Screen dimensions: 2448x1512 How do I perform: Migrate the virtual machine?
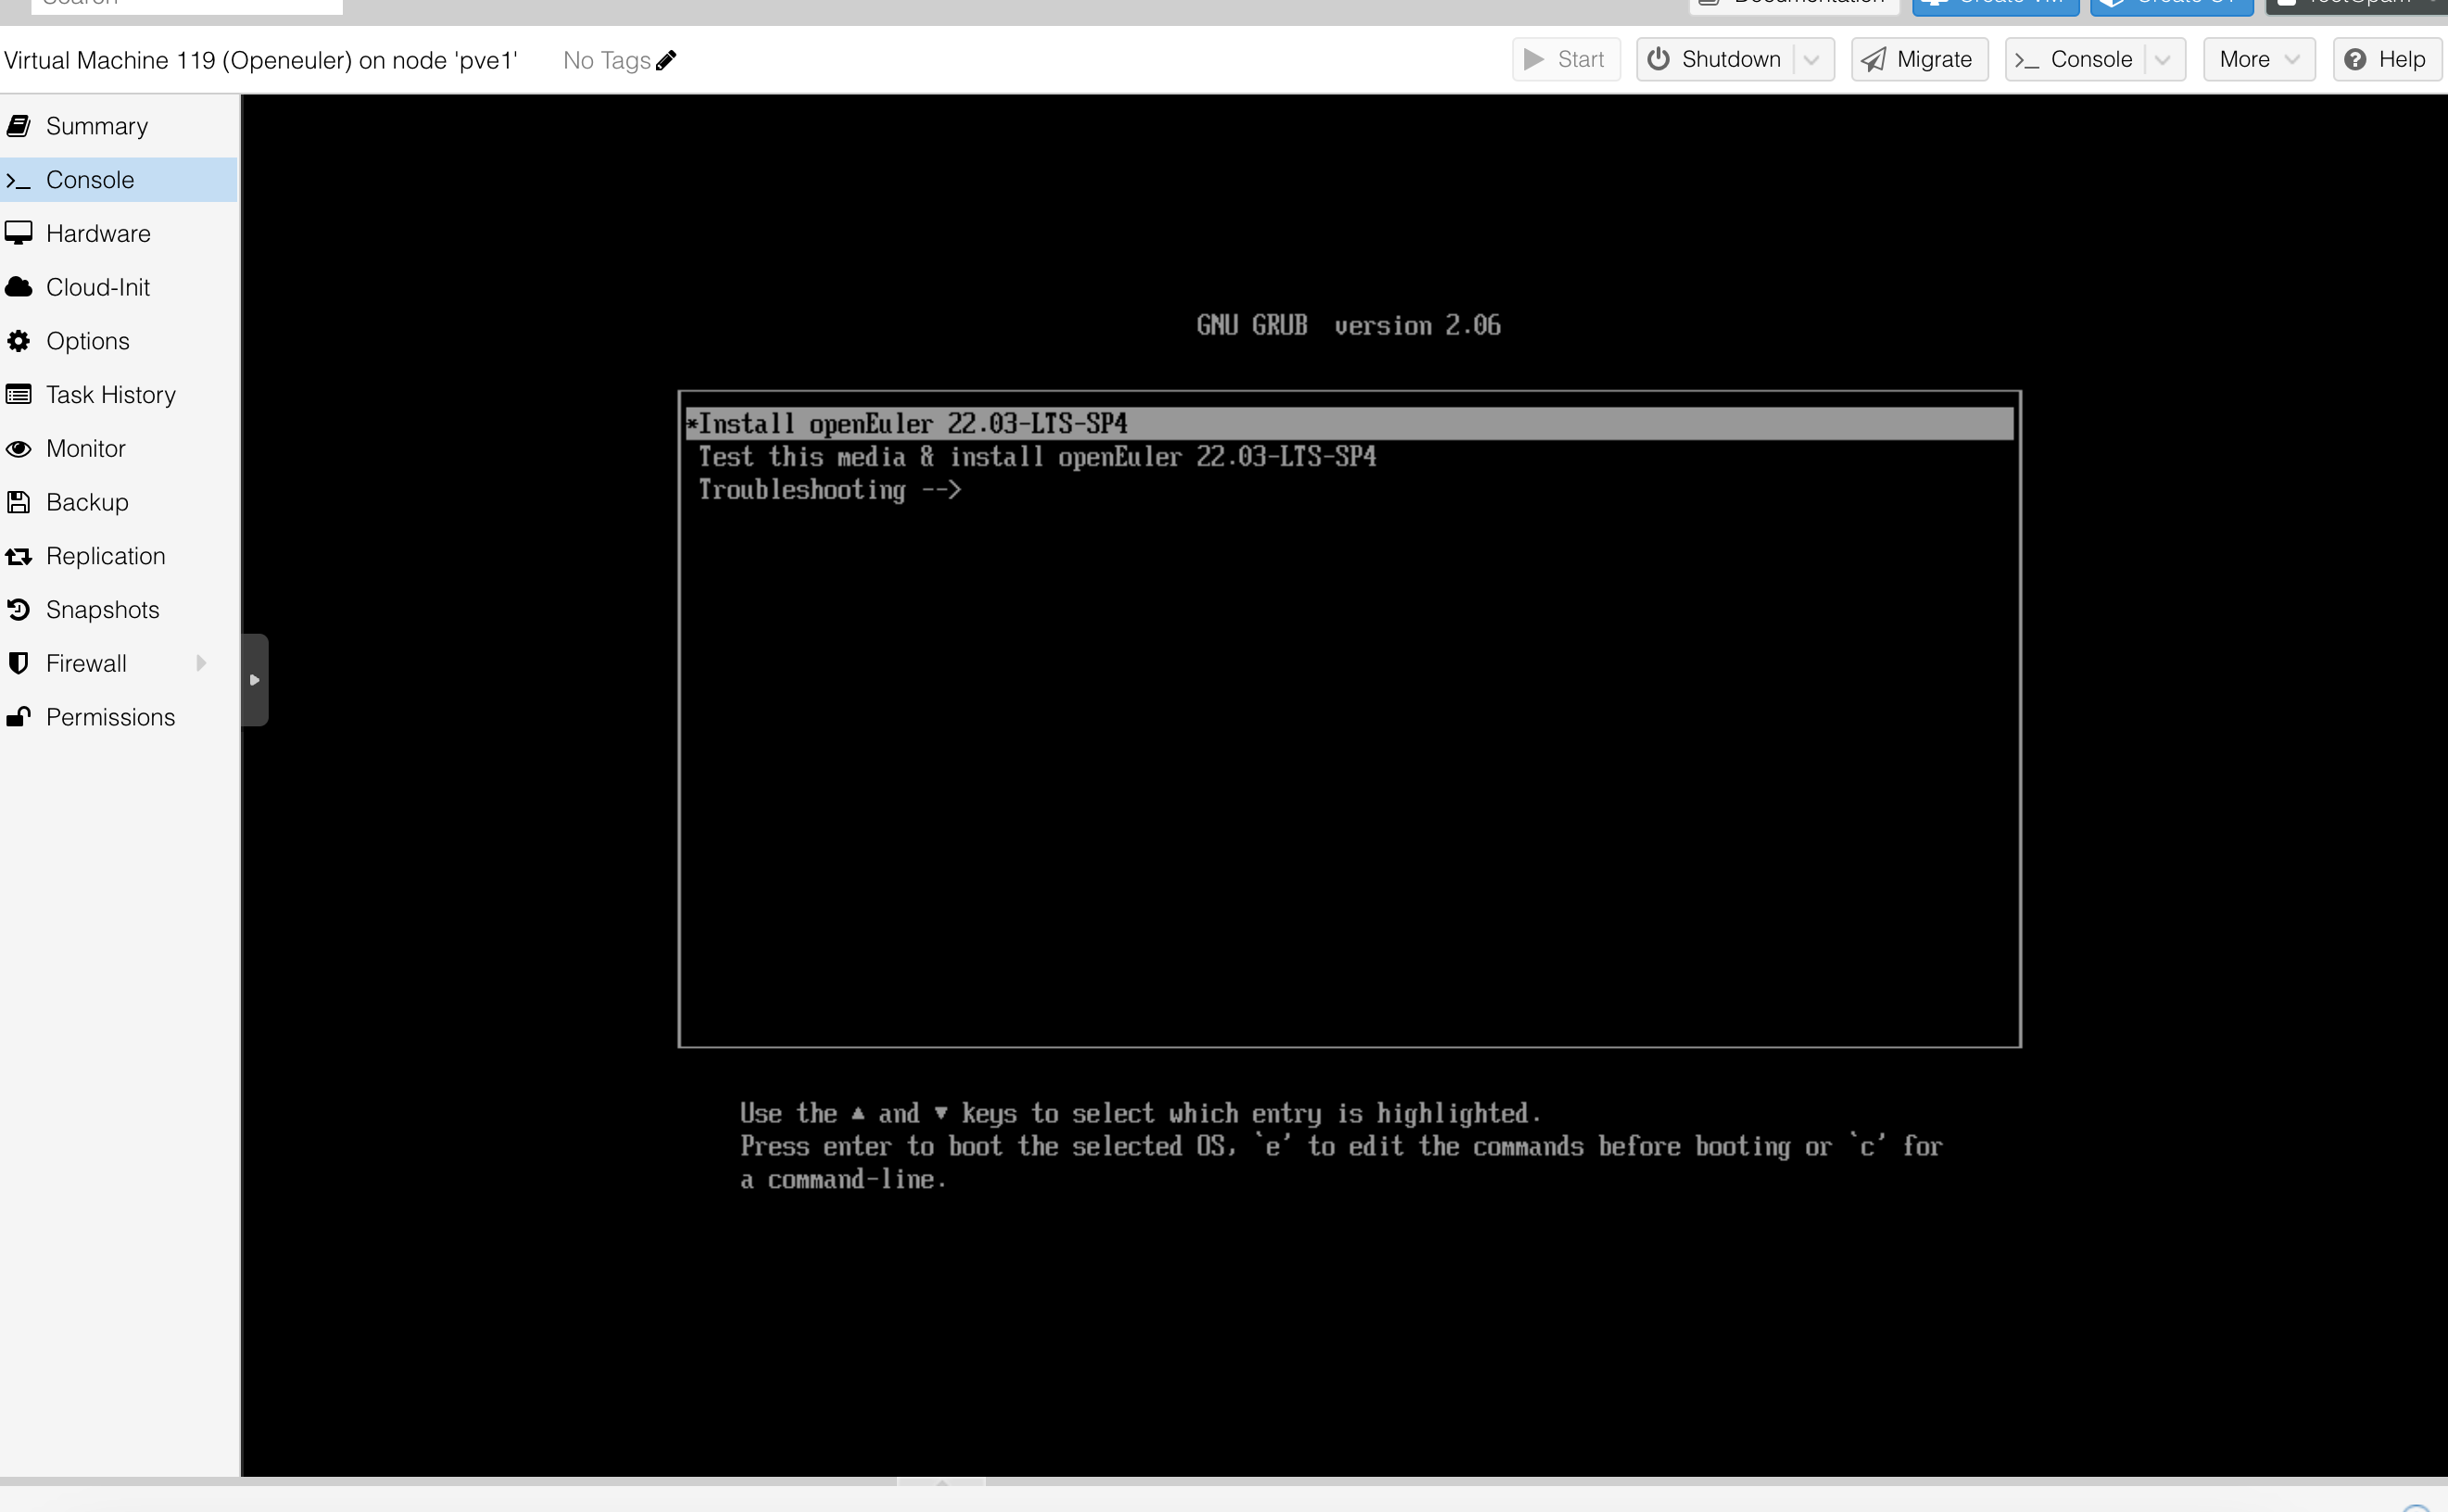point(1919,60)
